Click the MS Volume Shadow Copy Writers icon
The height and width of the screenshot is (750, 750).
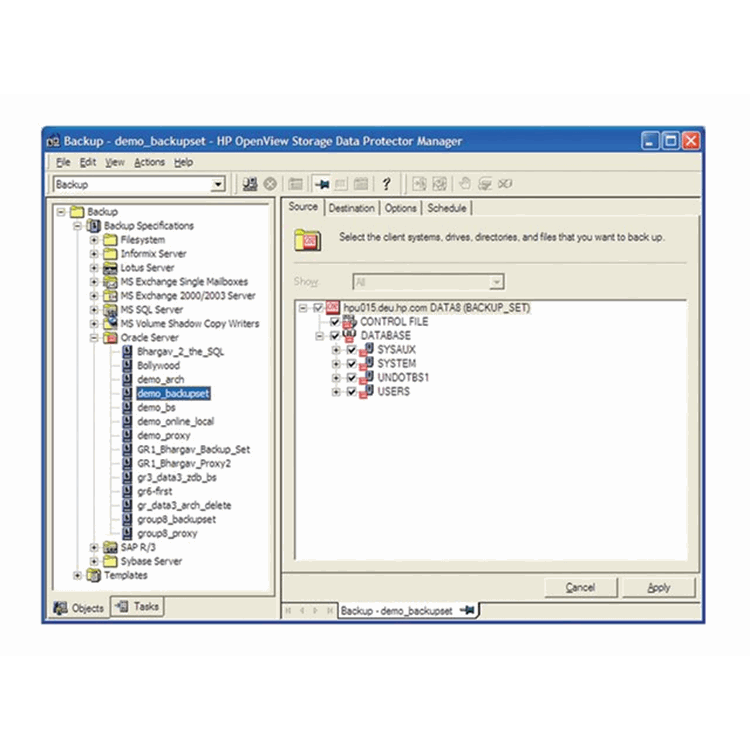[110, 323]
